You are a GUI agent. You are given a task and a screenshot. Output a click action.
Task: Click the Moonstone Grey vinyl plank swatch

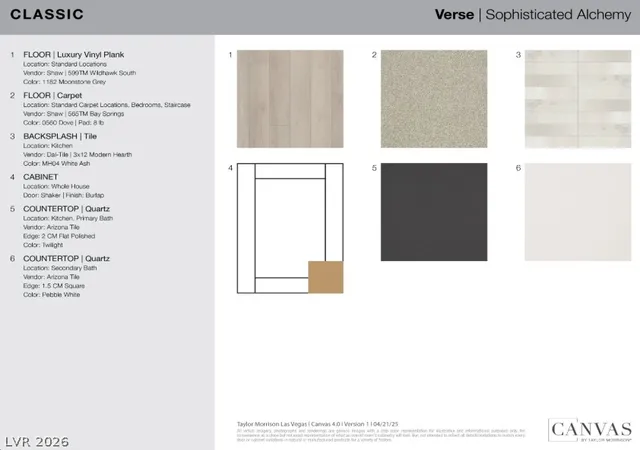(290, 99)
